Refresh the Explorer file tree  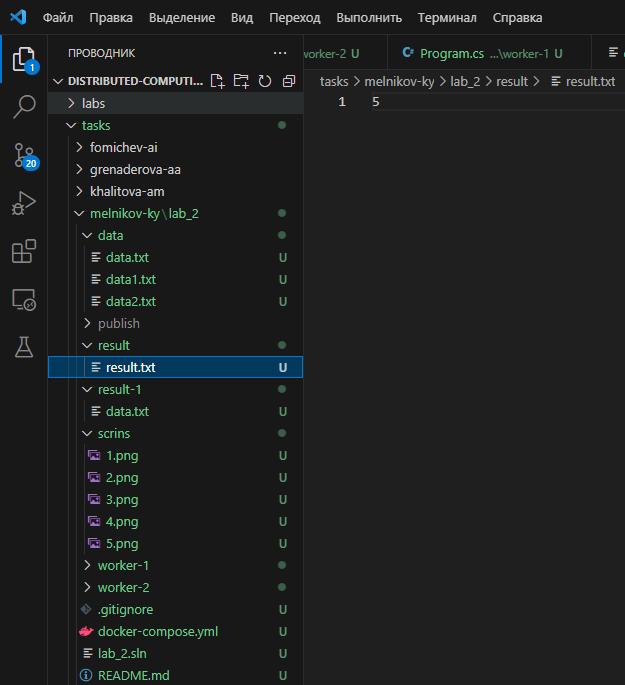pyautogui.click(x=265, y=81)
